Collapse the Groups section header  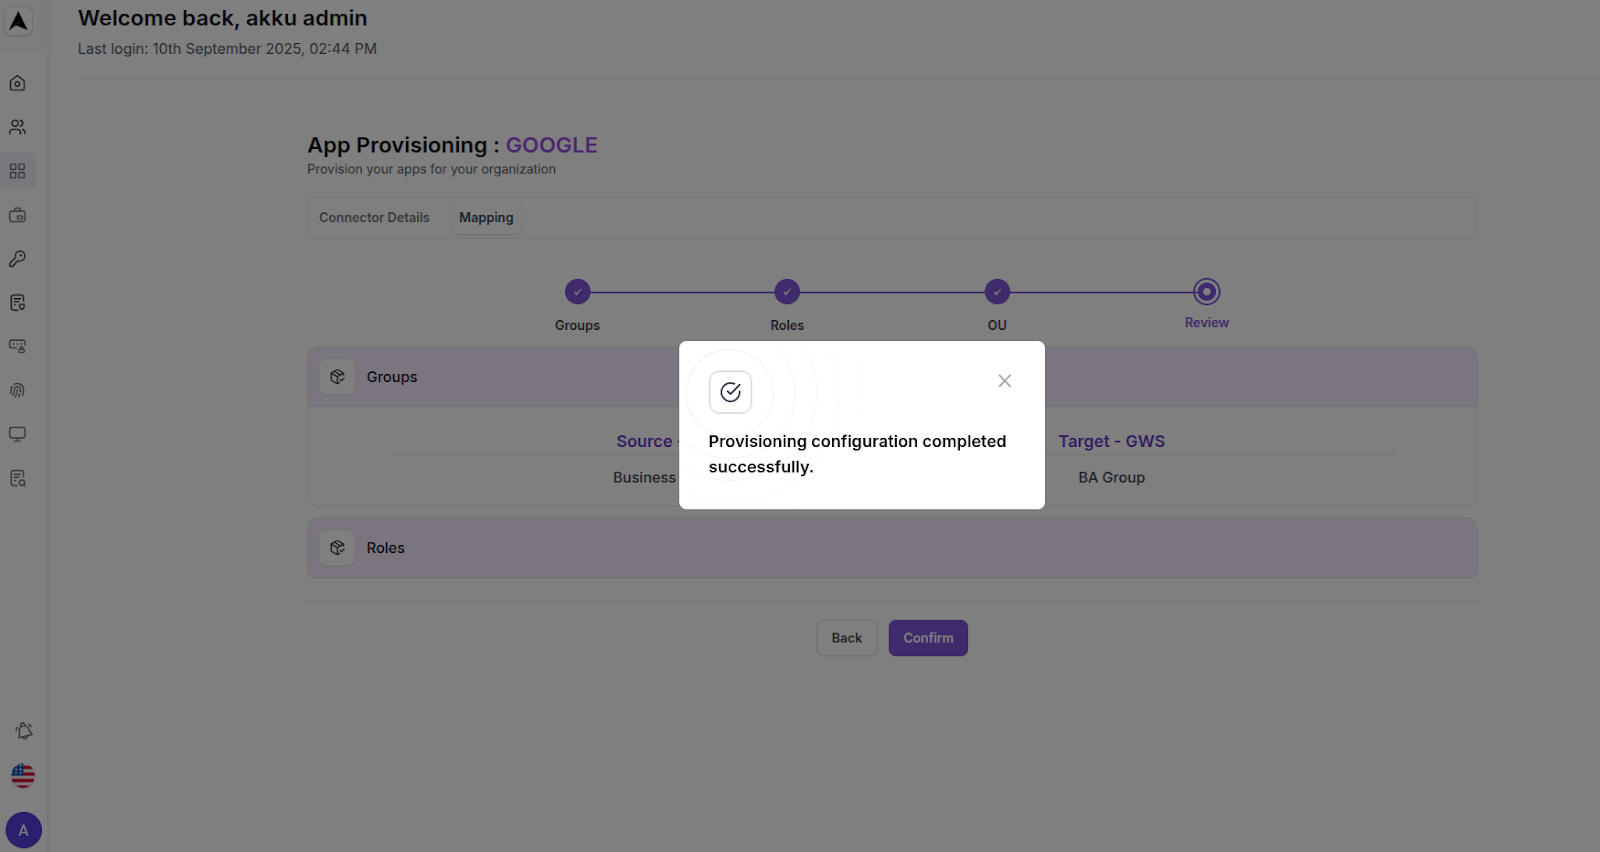892,377
